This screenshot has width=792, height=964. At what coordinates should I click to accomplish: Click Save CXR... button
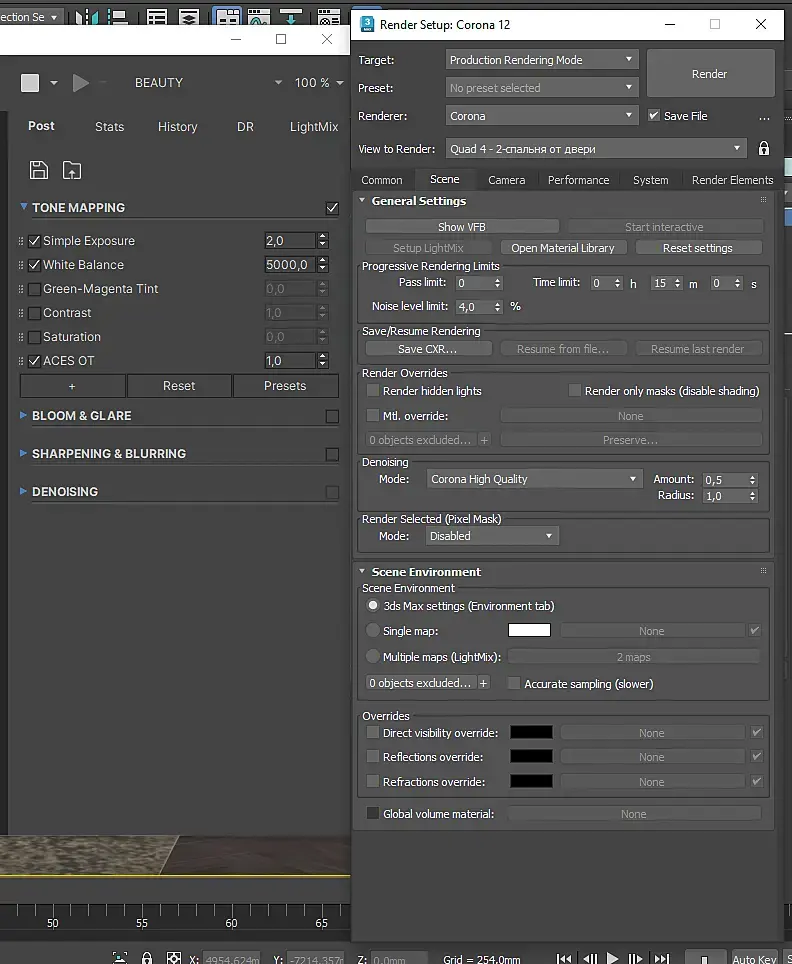pos(428,349)
